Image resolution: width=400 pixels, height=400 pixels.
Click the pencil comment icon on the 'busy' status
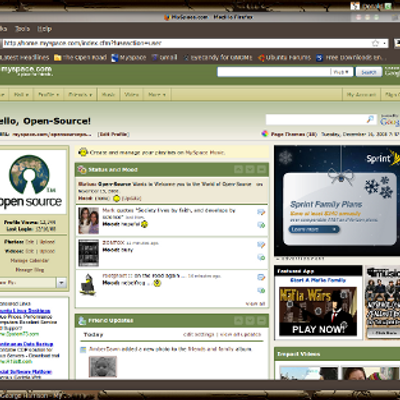(261, 245)
